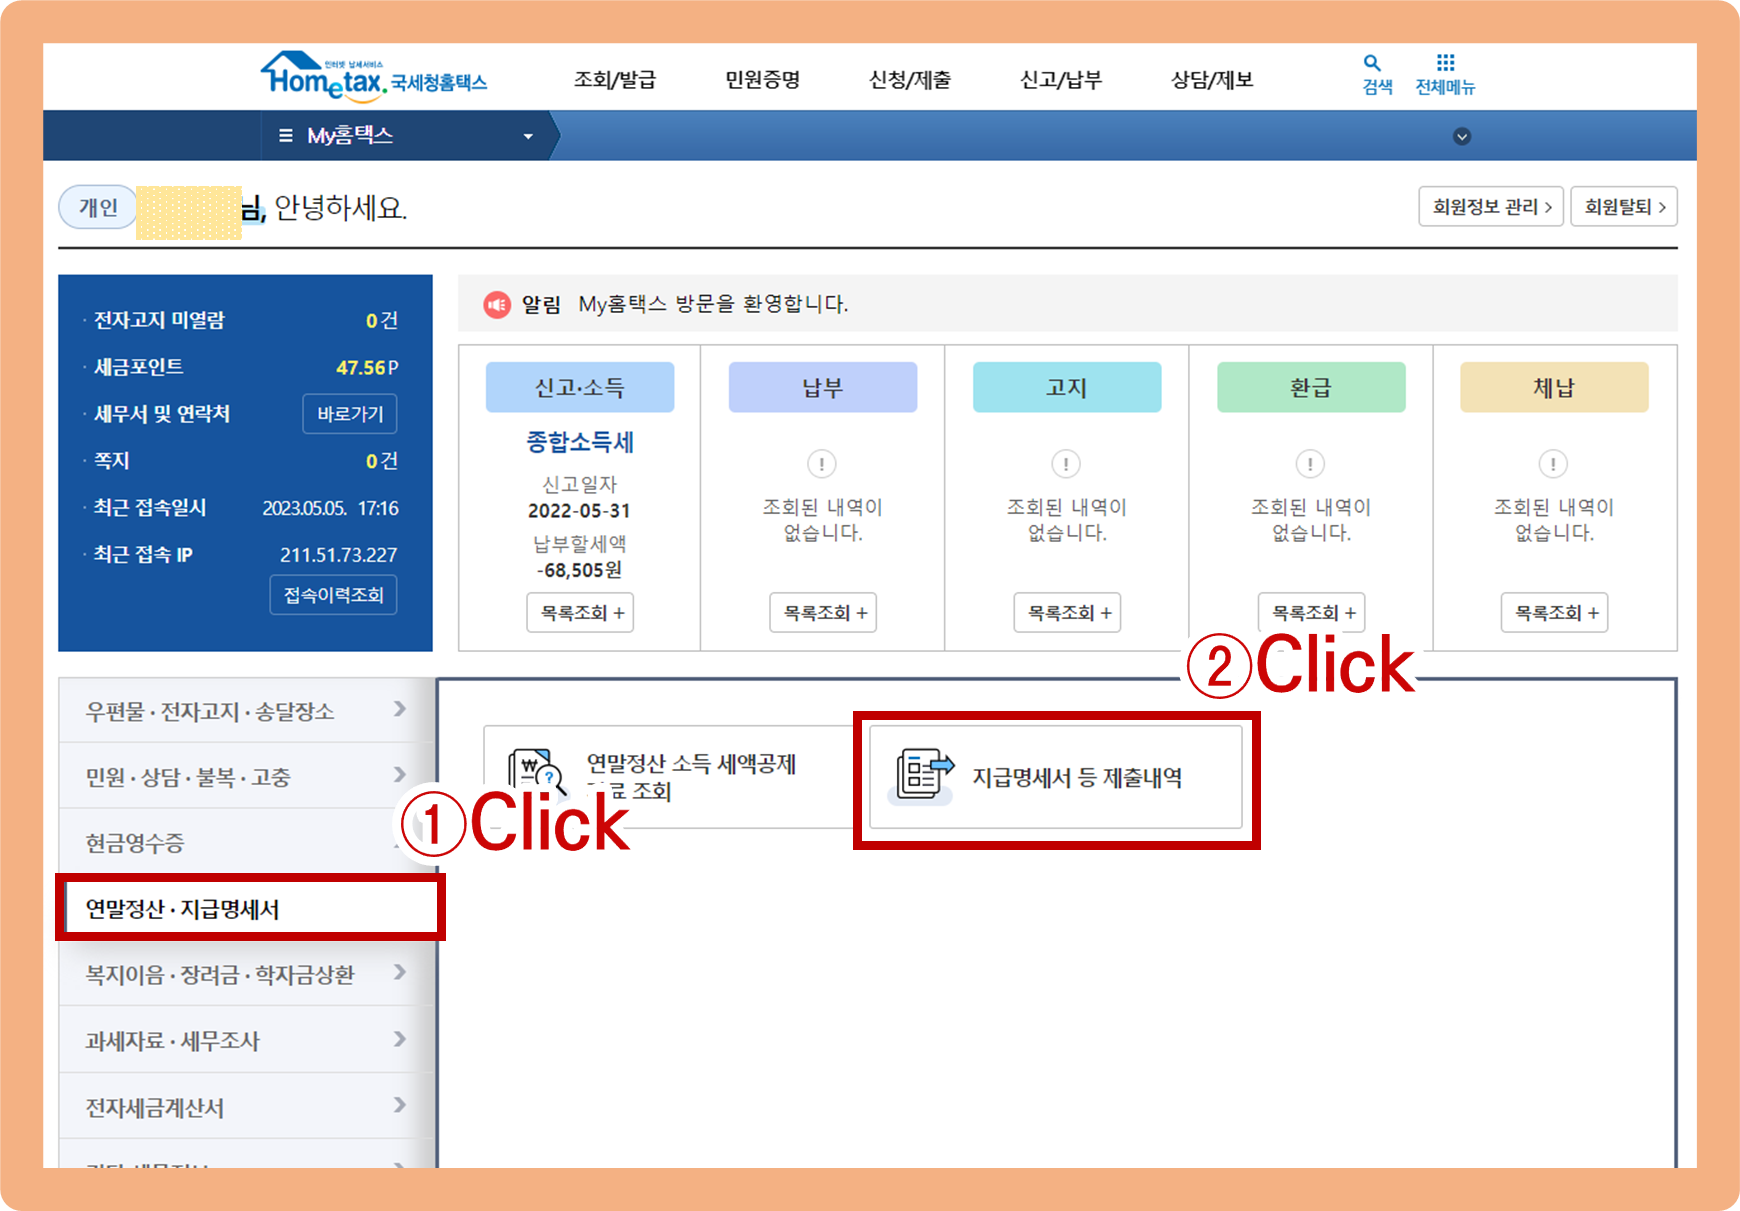1740x1211 pixels.
Task: Click the date 2022-05-31
Action: point(579,511)
